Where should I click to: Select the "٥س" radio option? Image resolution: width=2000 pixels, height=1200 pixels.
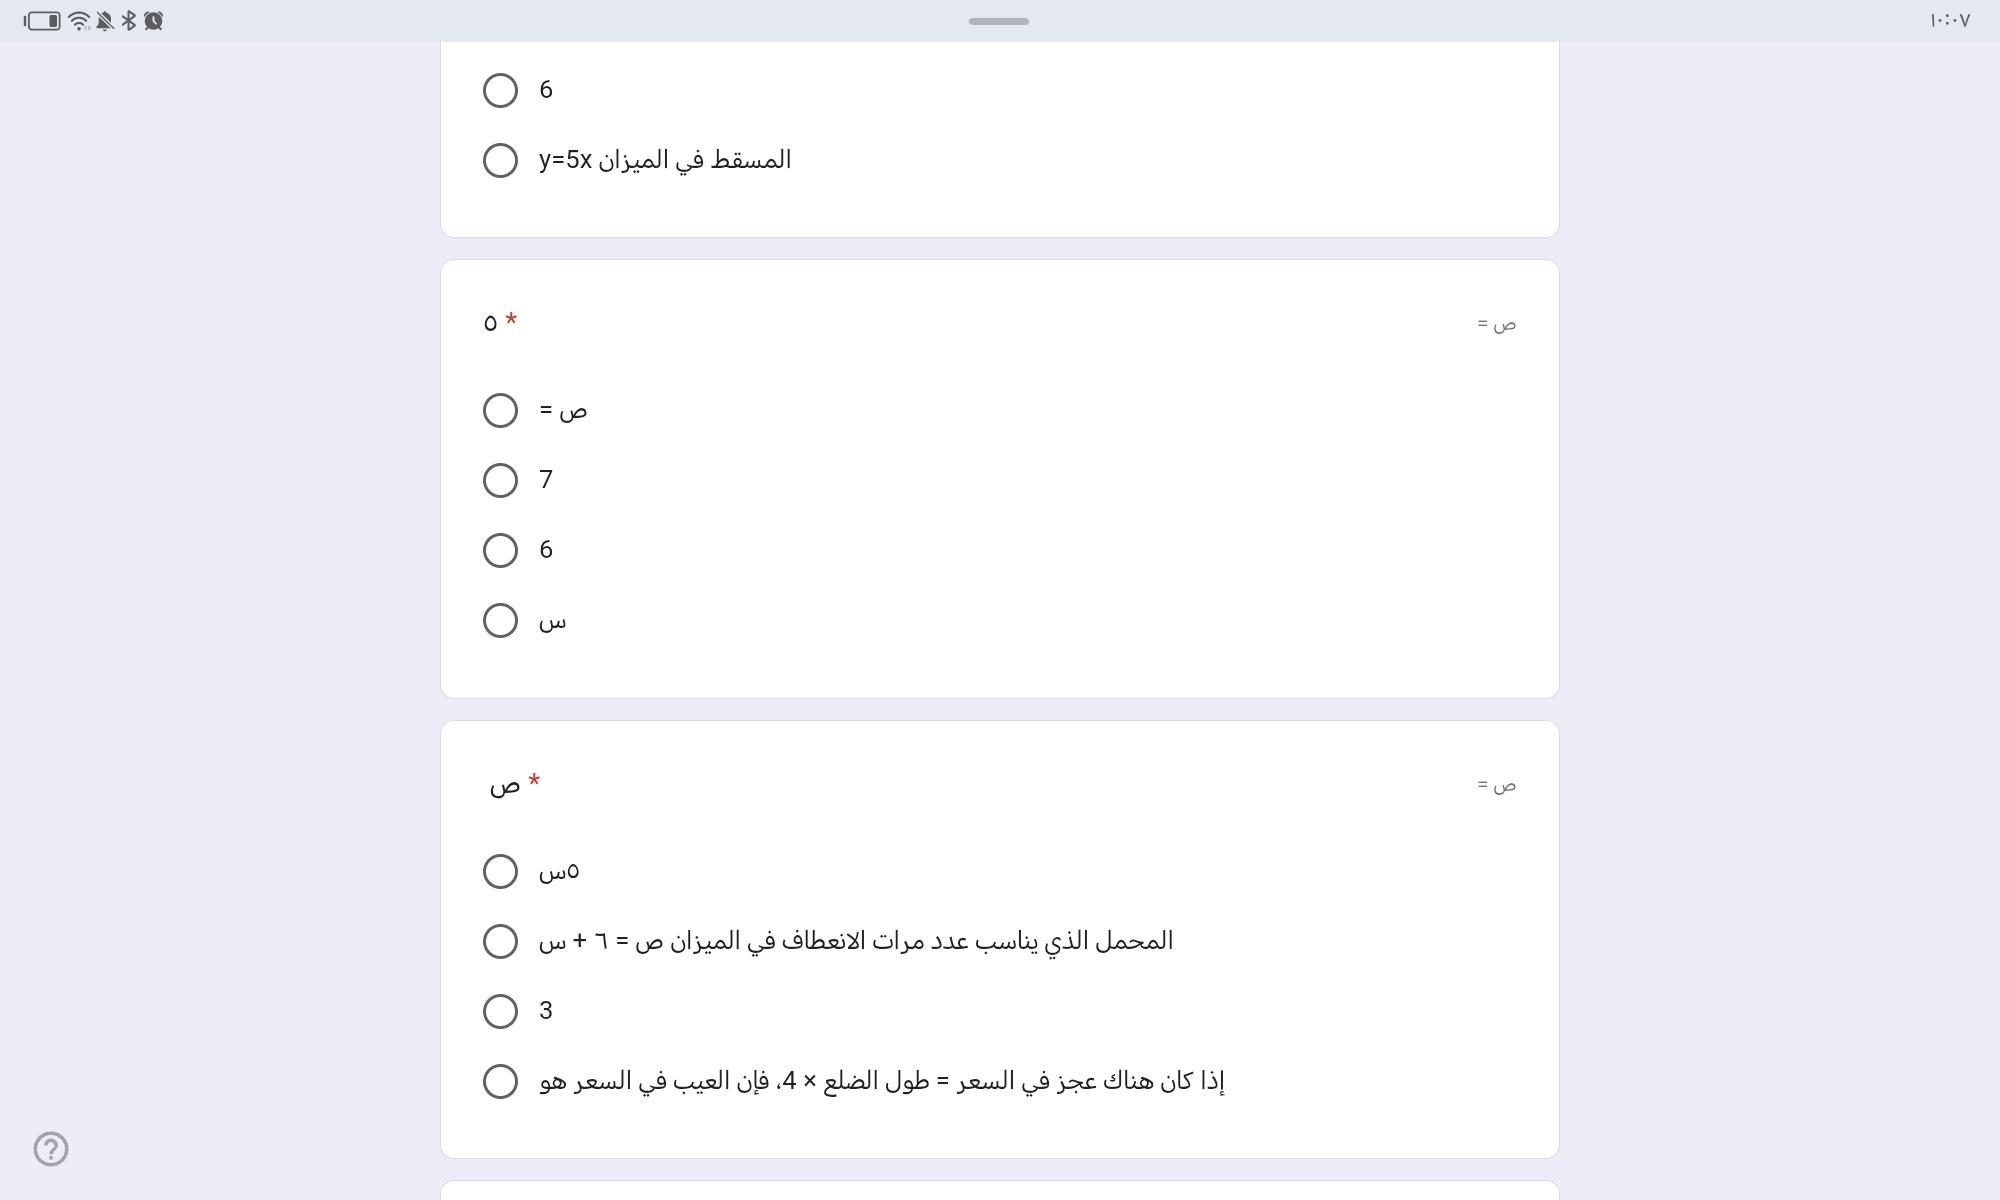pos(500,871)
